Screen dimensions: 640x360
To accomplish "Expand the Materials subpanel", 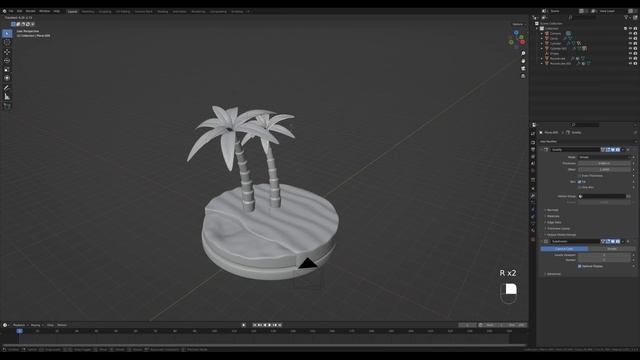I will pyautogui.click(x=553, y=216).
